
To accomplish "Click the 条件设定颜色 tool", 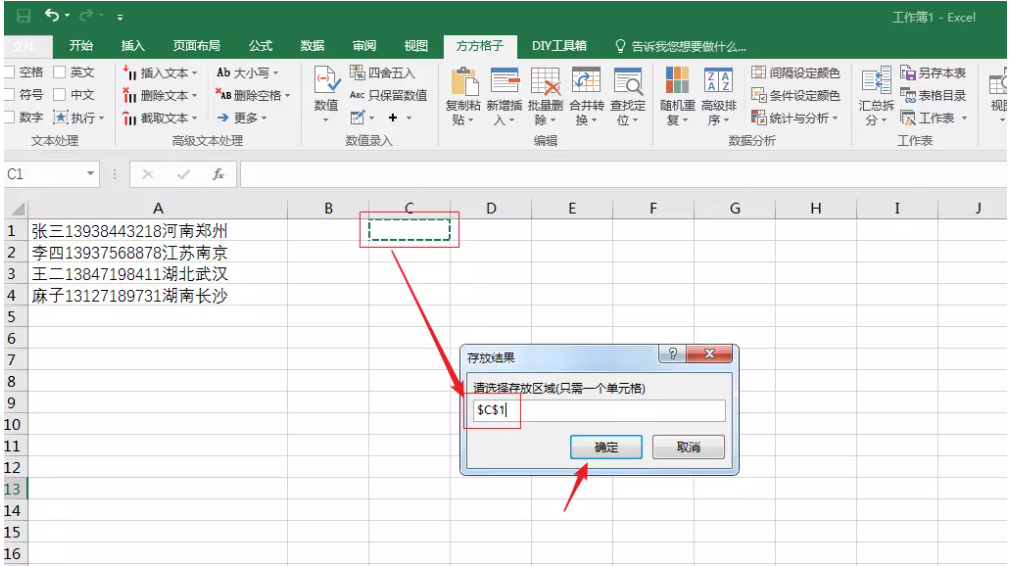I will click(x=796, y=95).
